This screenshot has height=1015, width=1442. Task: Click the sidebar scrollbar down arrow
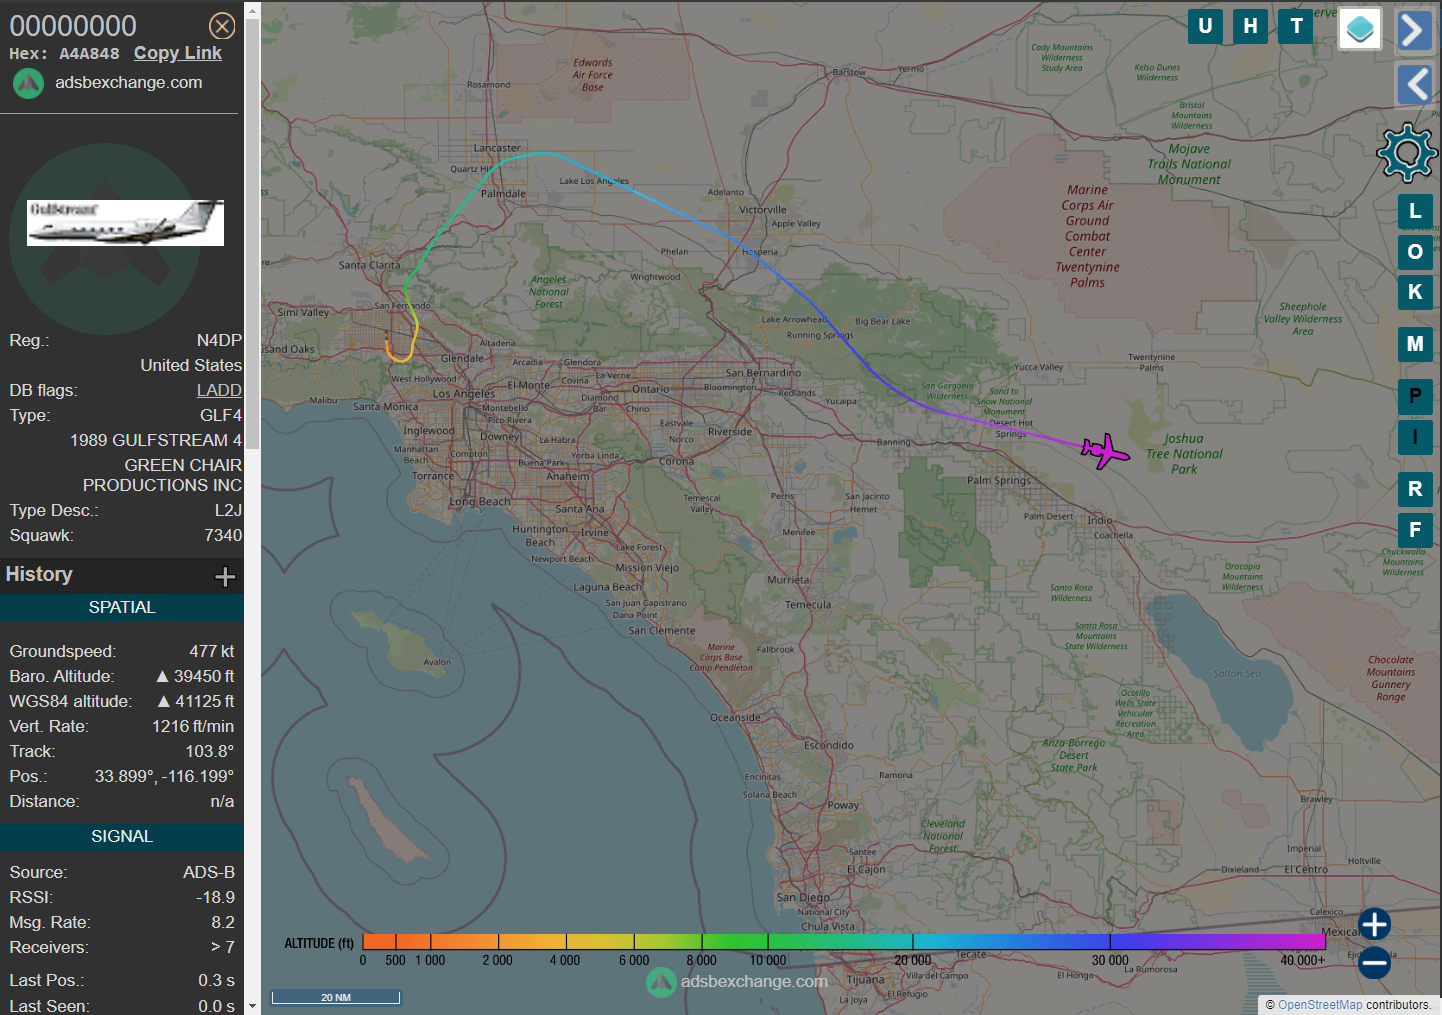pyautogui.click(x=252, y=1006)
